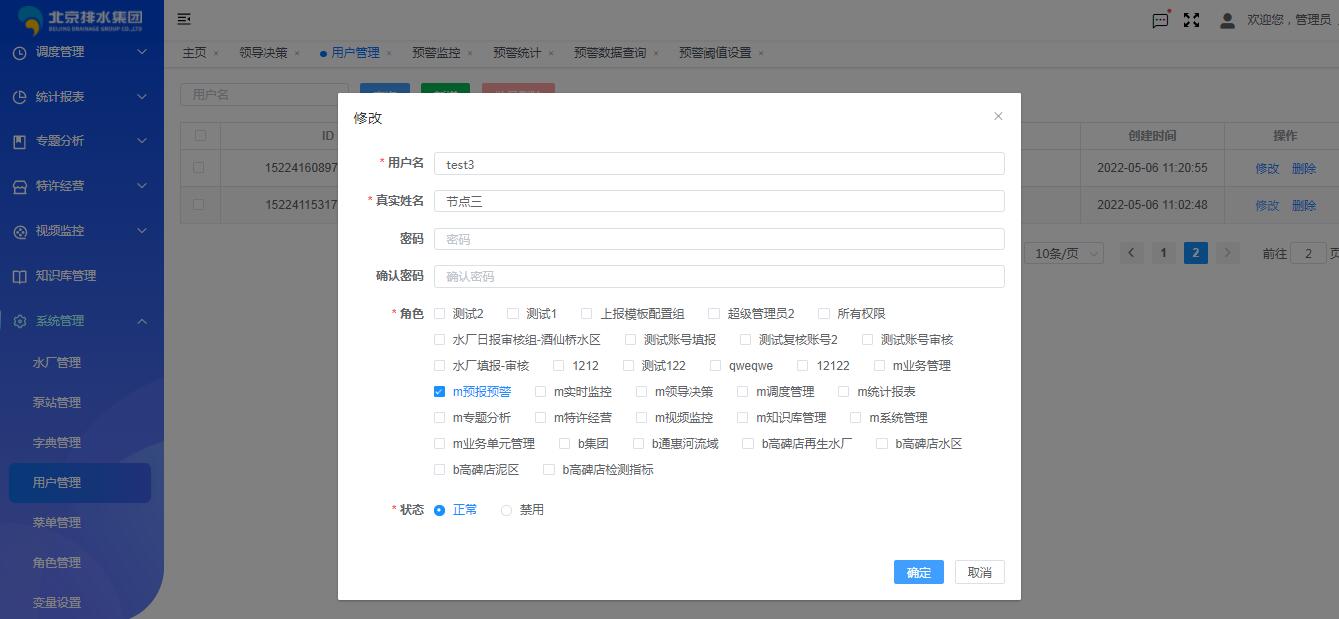
Task: Click the 知识库管理 book icon
Action: click(20, 276)
